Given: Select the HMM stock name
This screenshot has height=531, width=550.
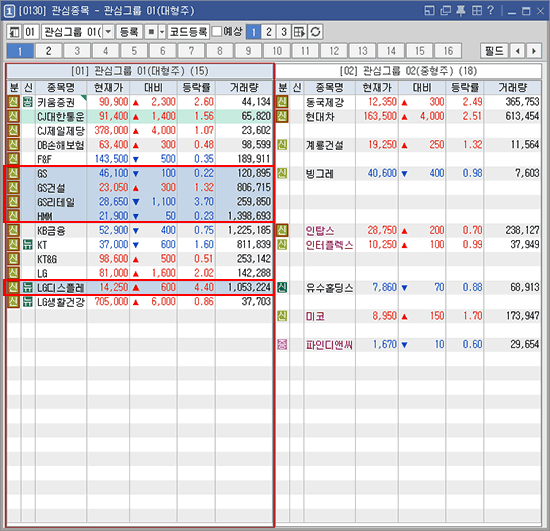Looking at the screenshot, I should [x=45, y=216].
